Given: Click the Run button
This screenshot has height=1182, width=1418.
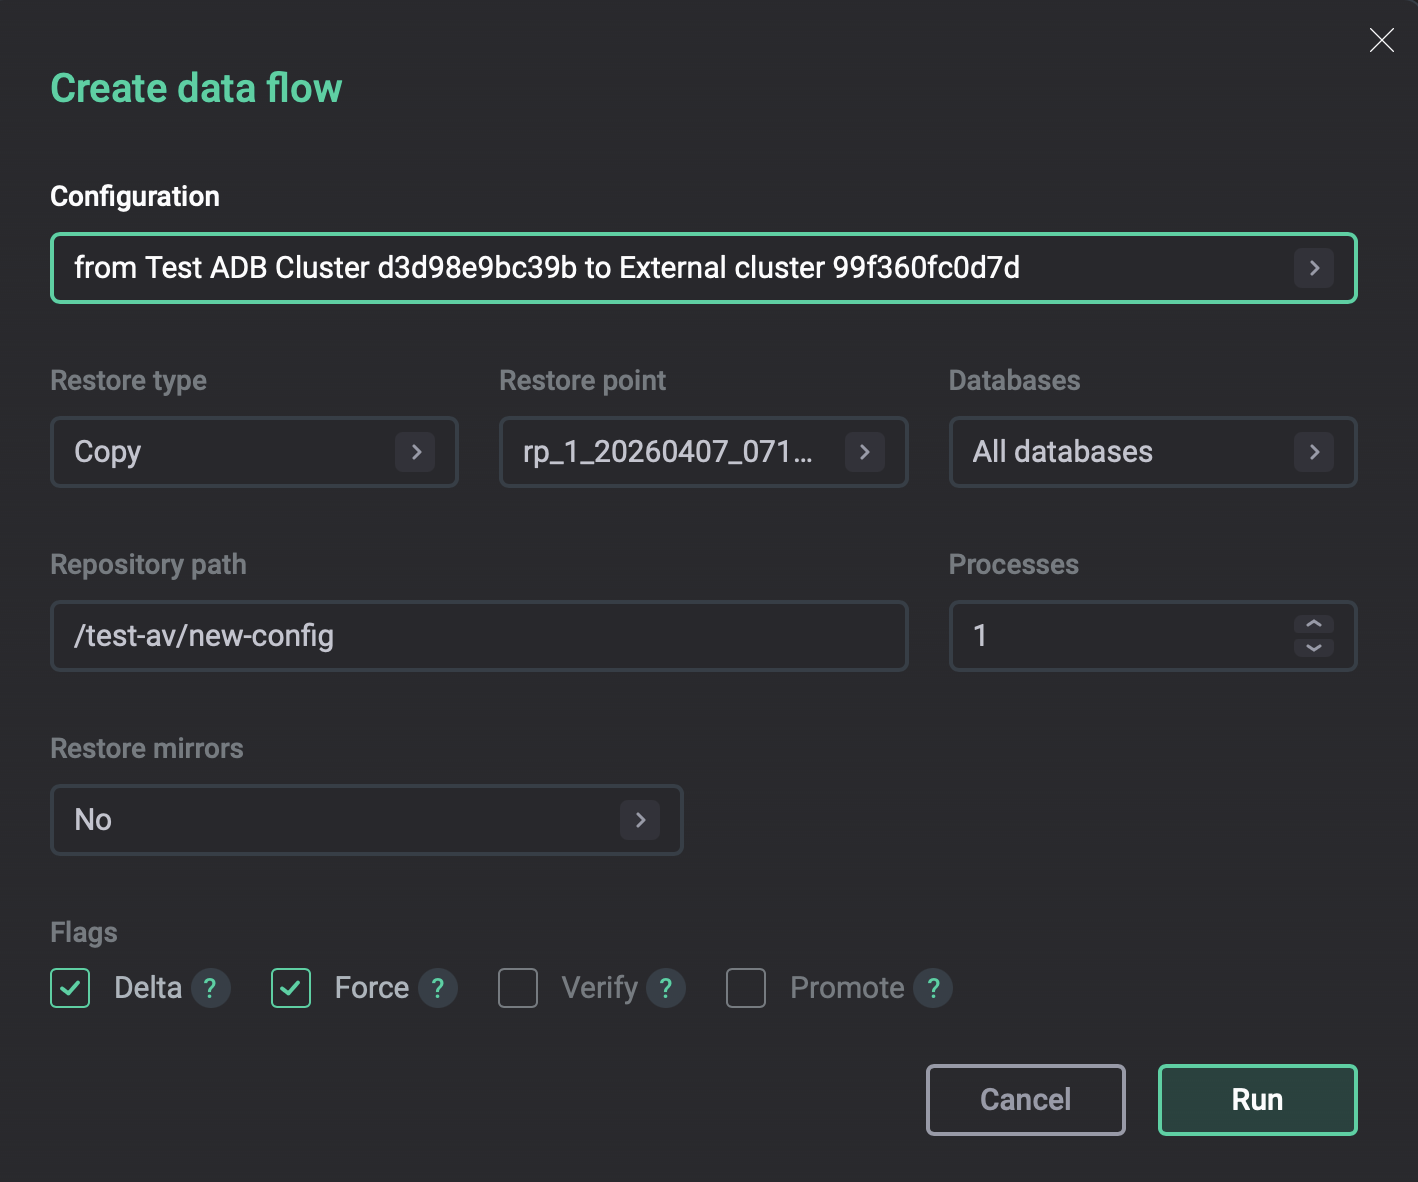Looking at the screenshot, I should pos(1256,1099).
